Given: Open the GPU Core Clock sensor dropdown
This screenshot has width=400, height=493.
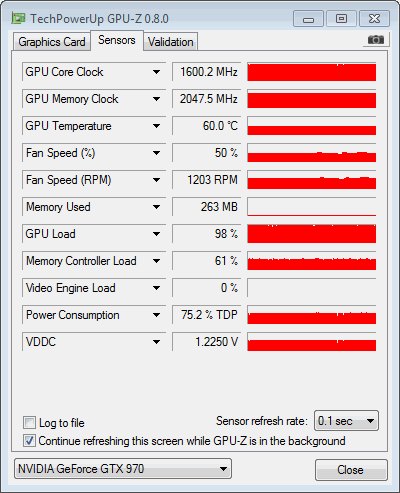Looking at the screenshot, I should tap(156, 72).
